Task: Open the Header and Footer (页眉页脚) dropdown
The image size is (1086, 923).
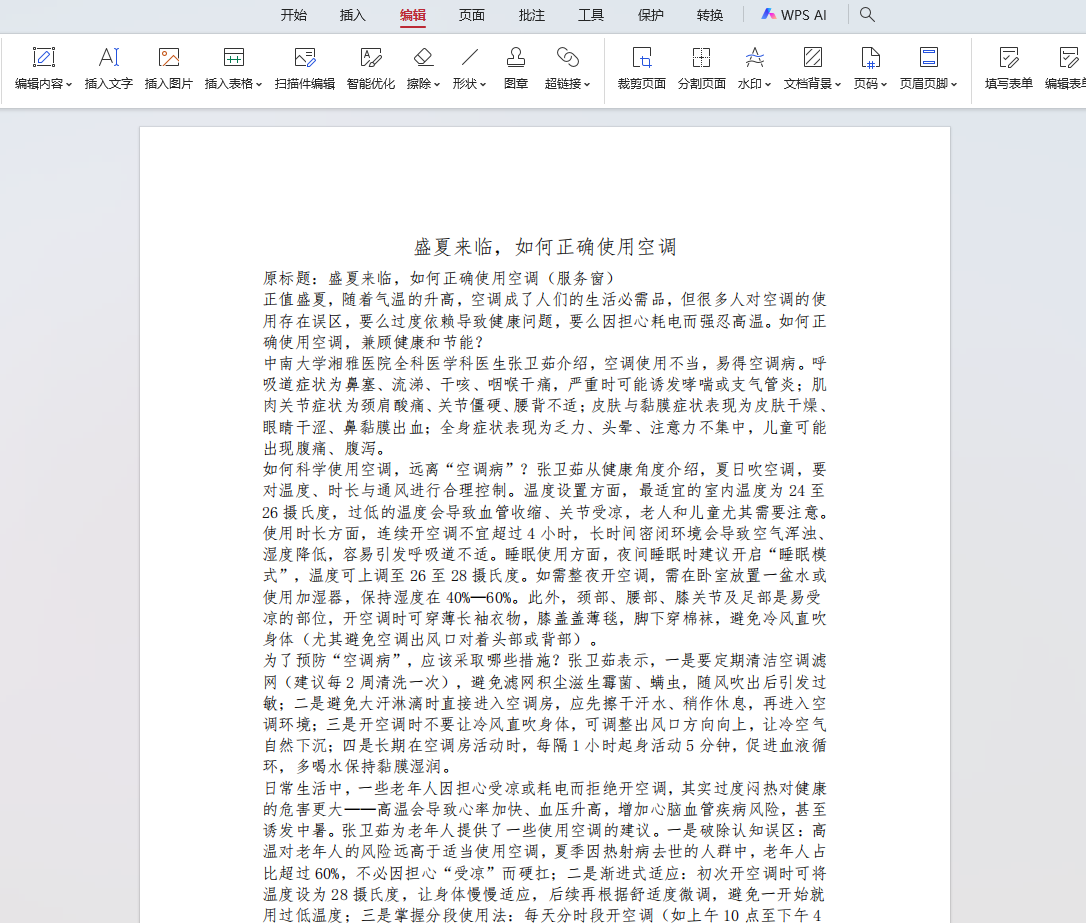Action: pyautogui.click(x=929, y=84)
